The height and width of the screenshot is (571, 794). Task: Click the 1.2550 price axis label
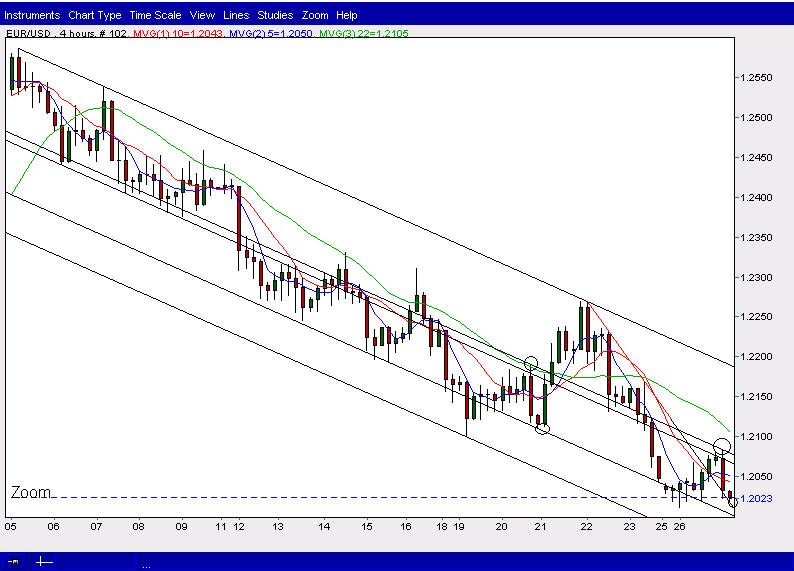[757, 78]
